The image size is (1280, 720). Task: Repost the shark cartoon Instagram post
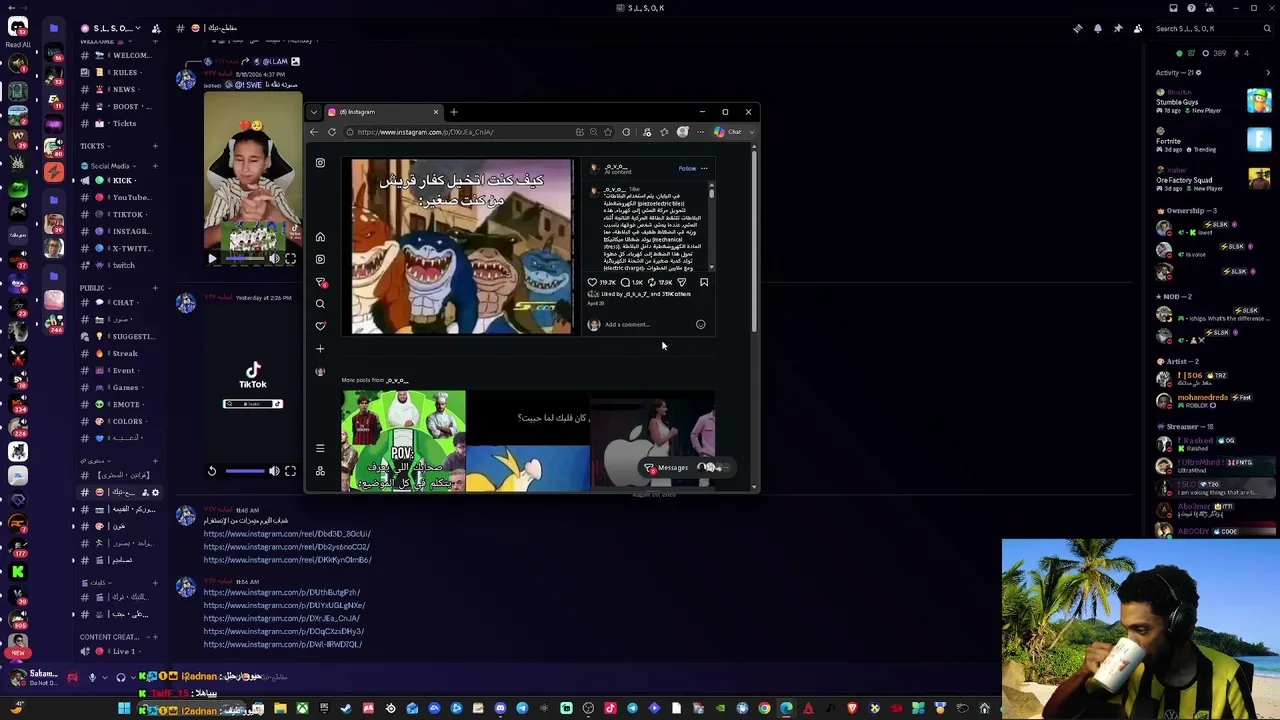[x=651, y=282]
